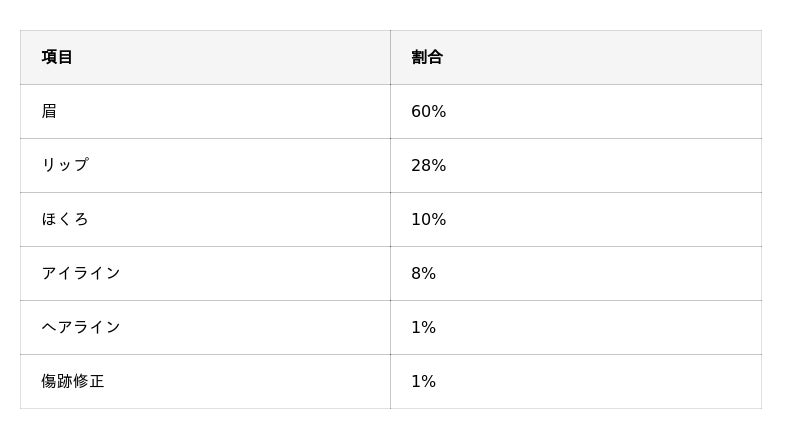Viewport: 800px width, 439px height.
Task: Select the ほくろ row label
Action: [x=65, y=219]
